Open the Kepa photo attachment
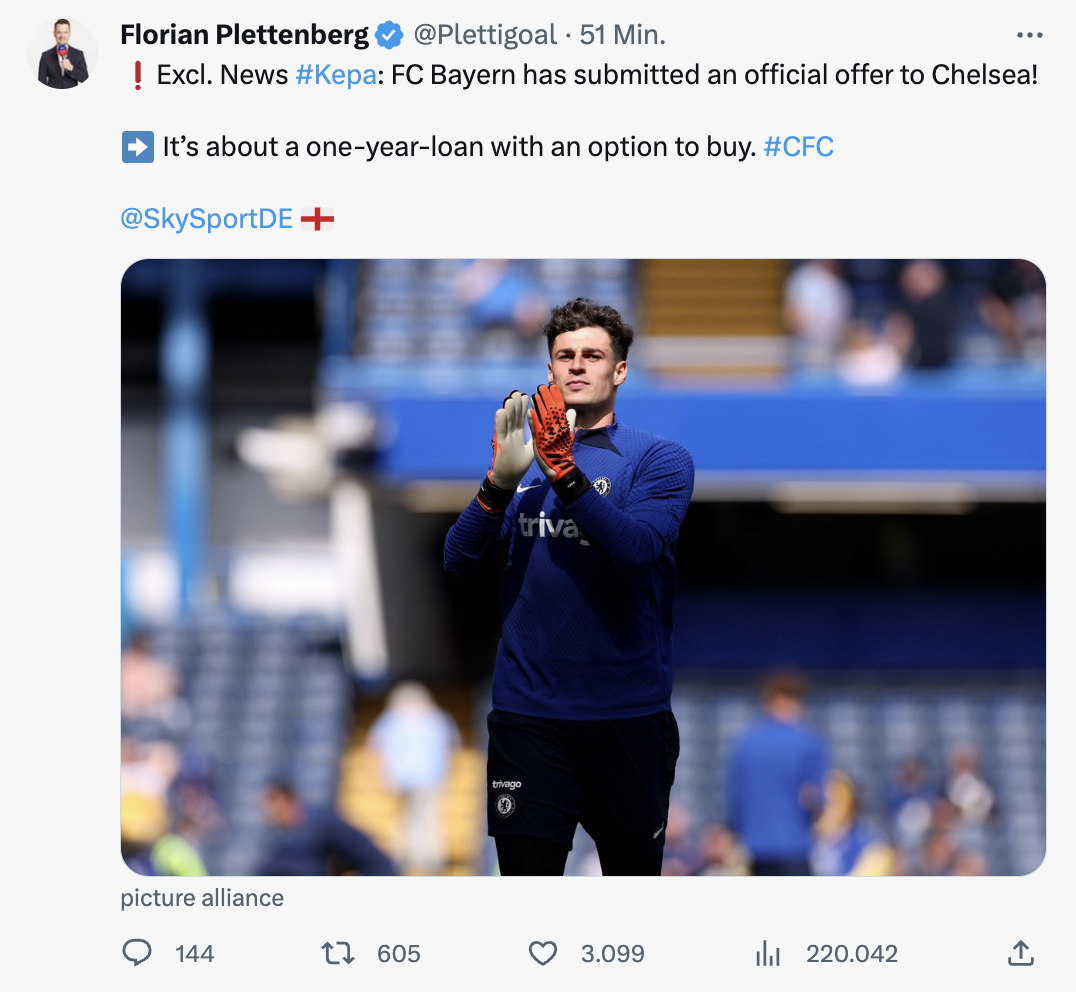 583,567
